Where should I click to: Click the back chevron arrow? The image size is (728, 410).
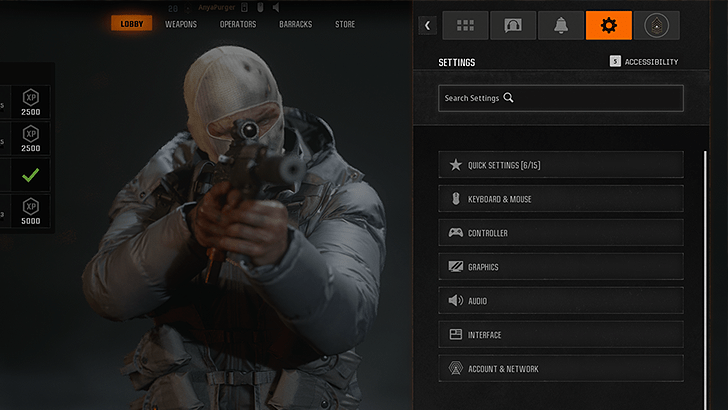[x=428, y=26]
